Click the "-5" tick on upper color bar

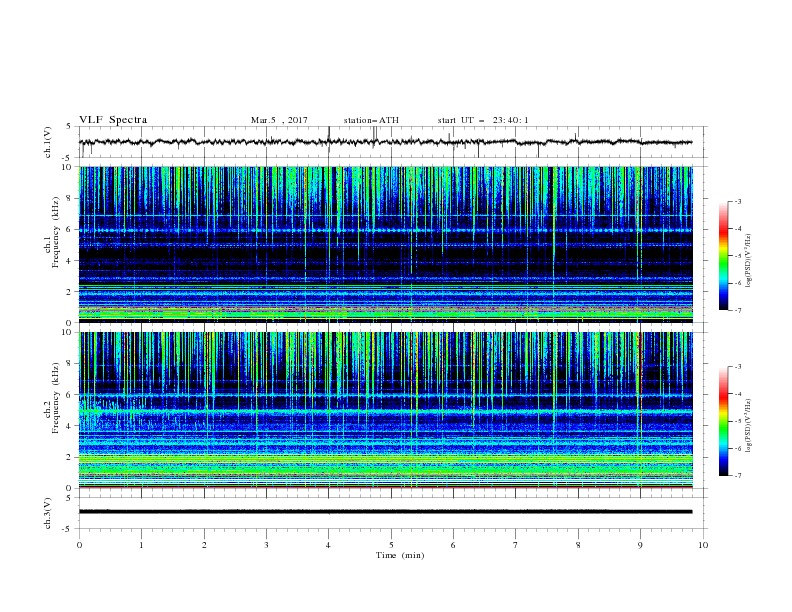(x=738, y=256)
